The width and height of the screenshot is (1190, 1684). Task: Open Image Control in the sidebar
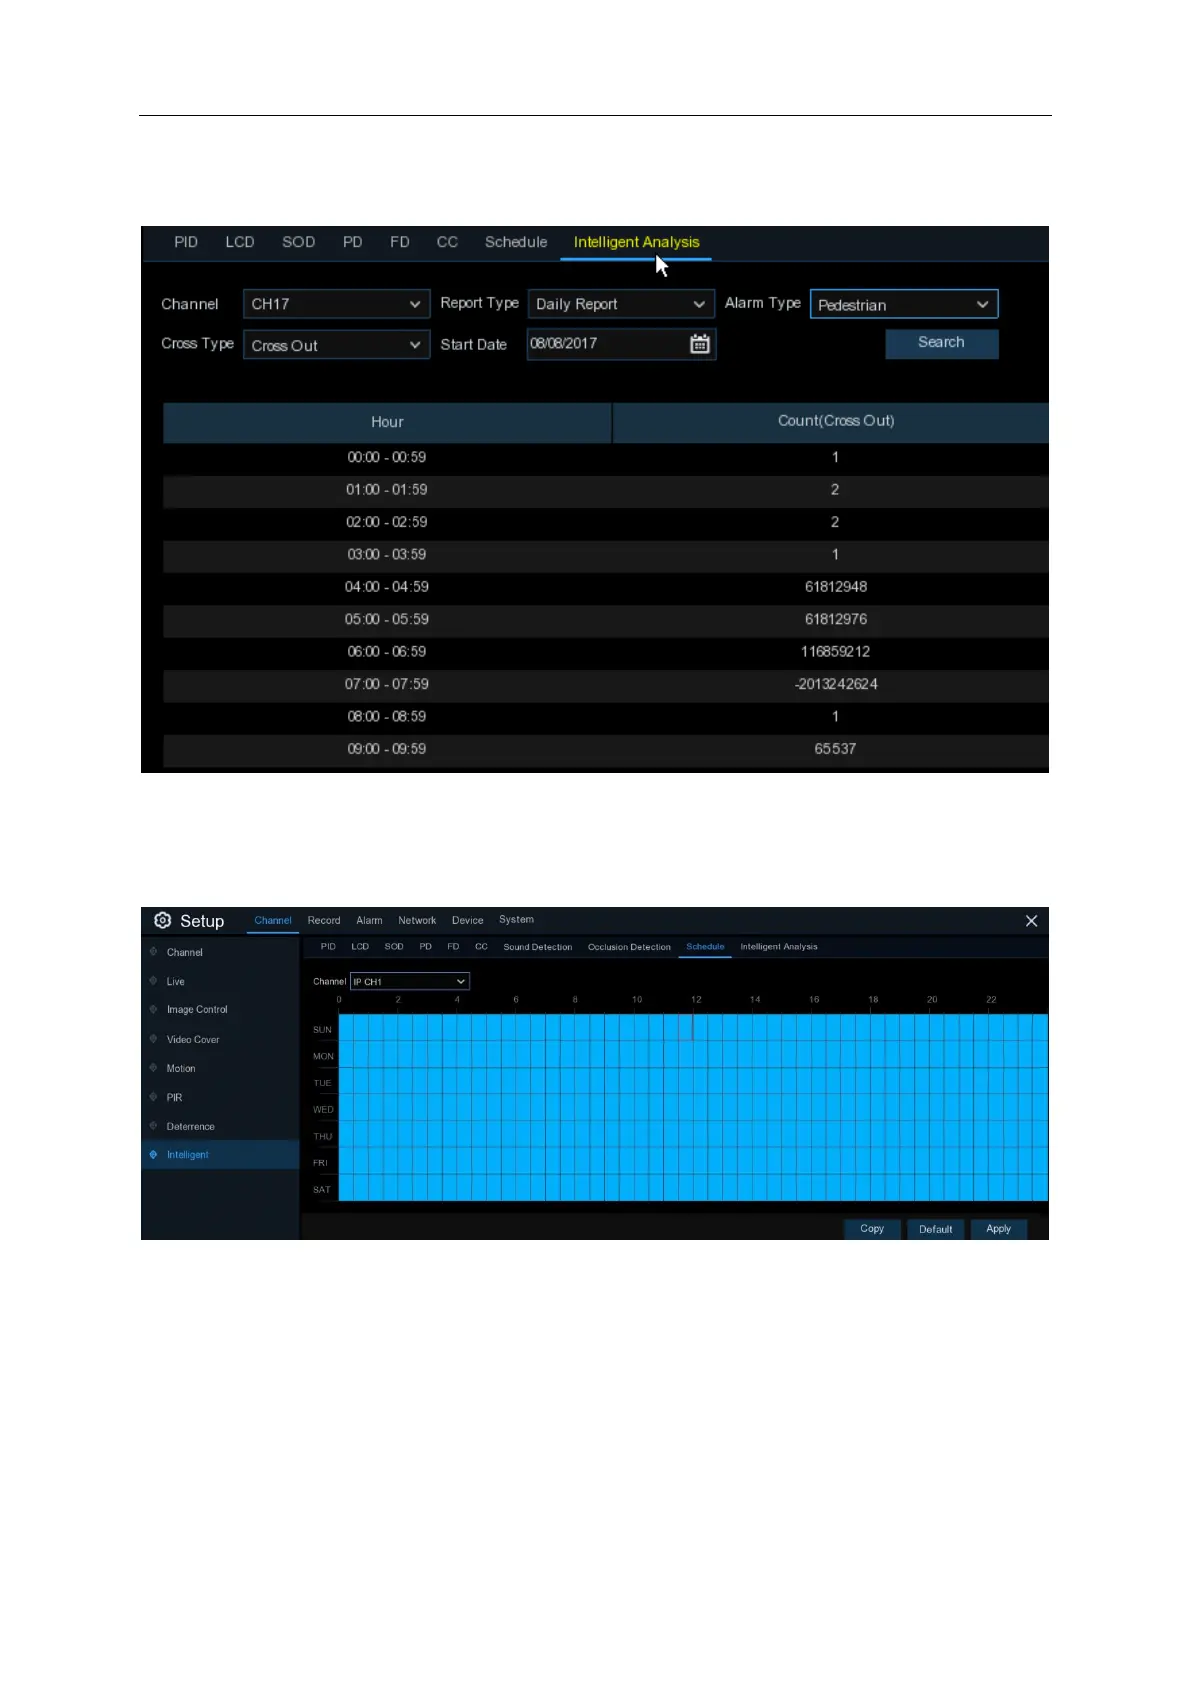click(x=197, y=1010)
